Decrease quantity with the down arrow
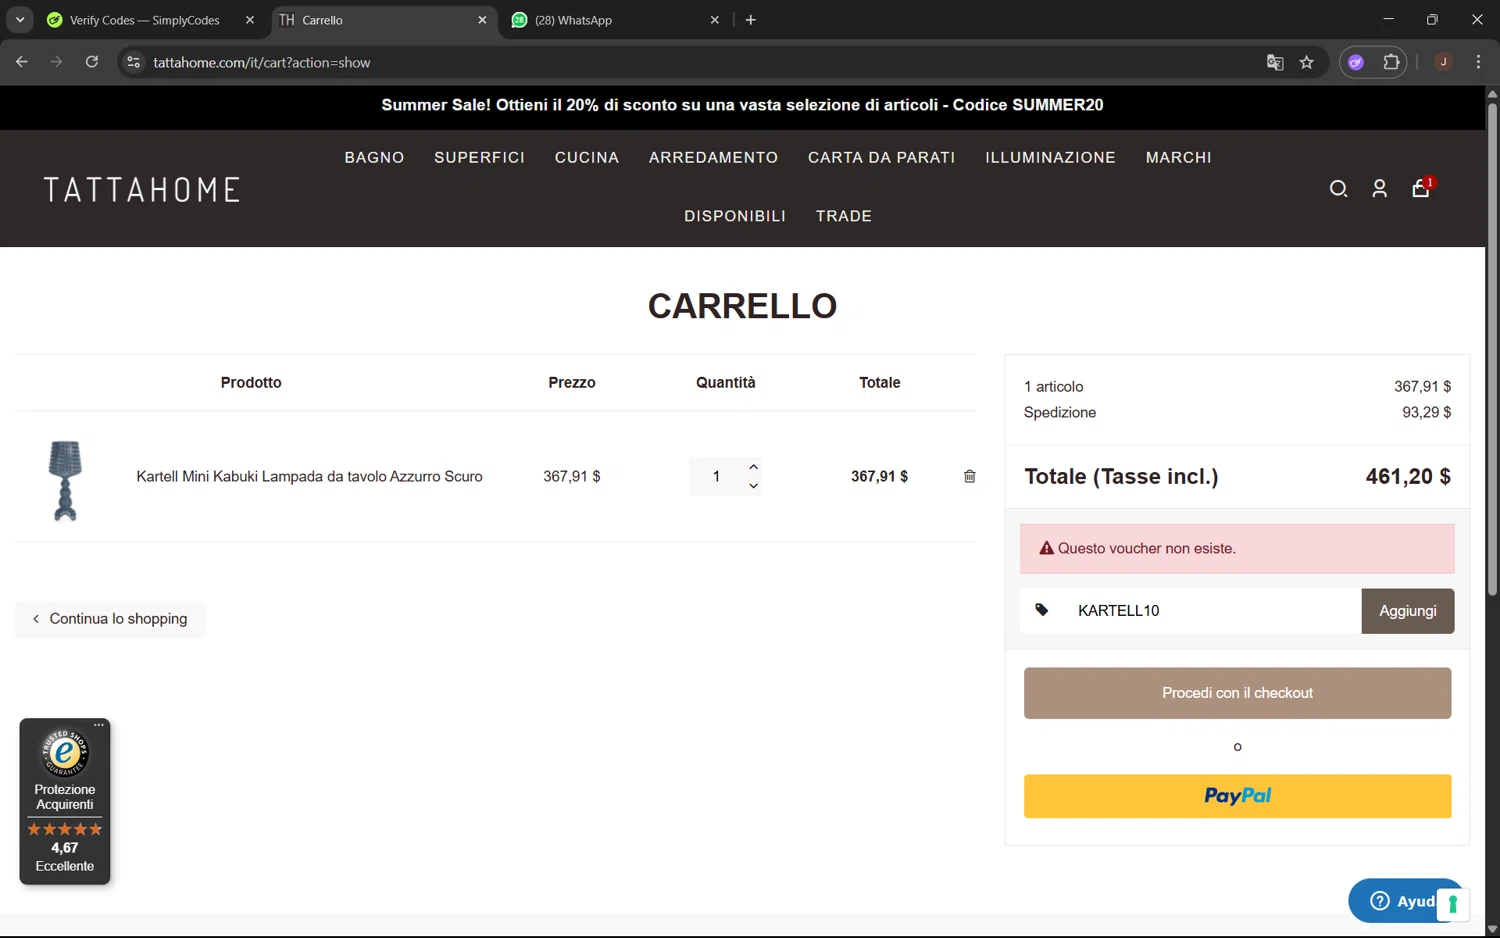 [x=754, y=486]
